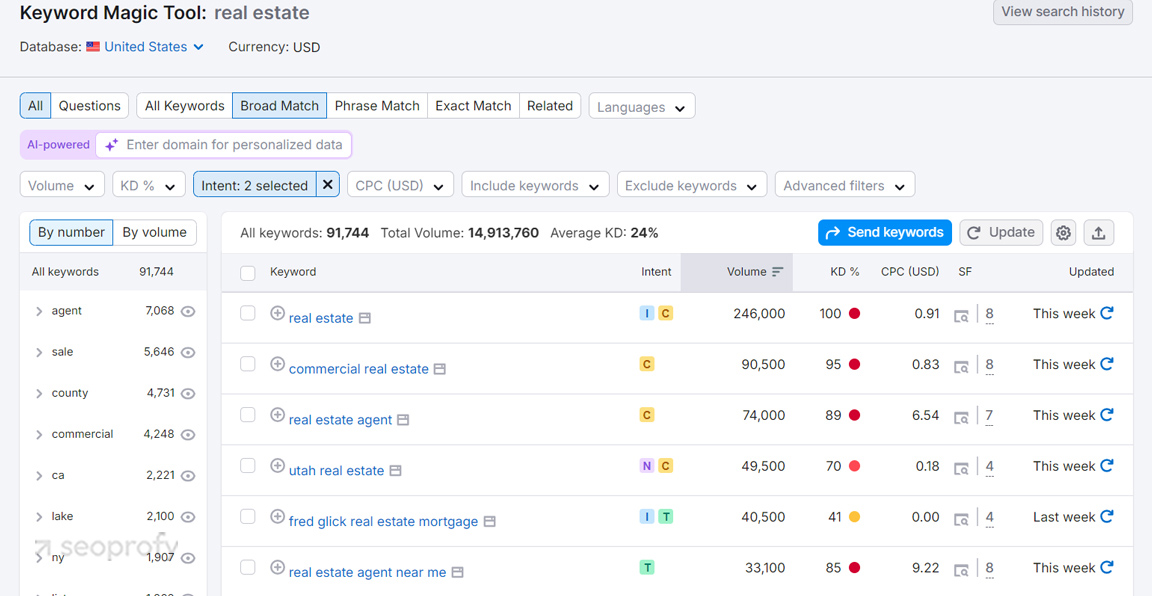
Task: Expand the 'ca' keyword group
Action: click(x=39, y=475)
